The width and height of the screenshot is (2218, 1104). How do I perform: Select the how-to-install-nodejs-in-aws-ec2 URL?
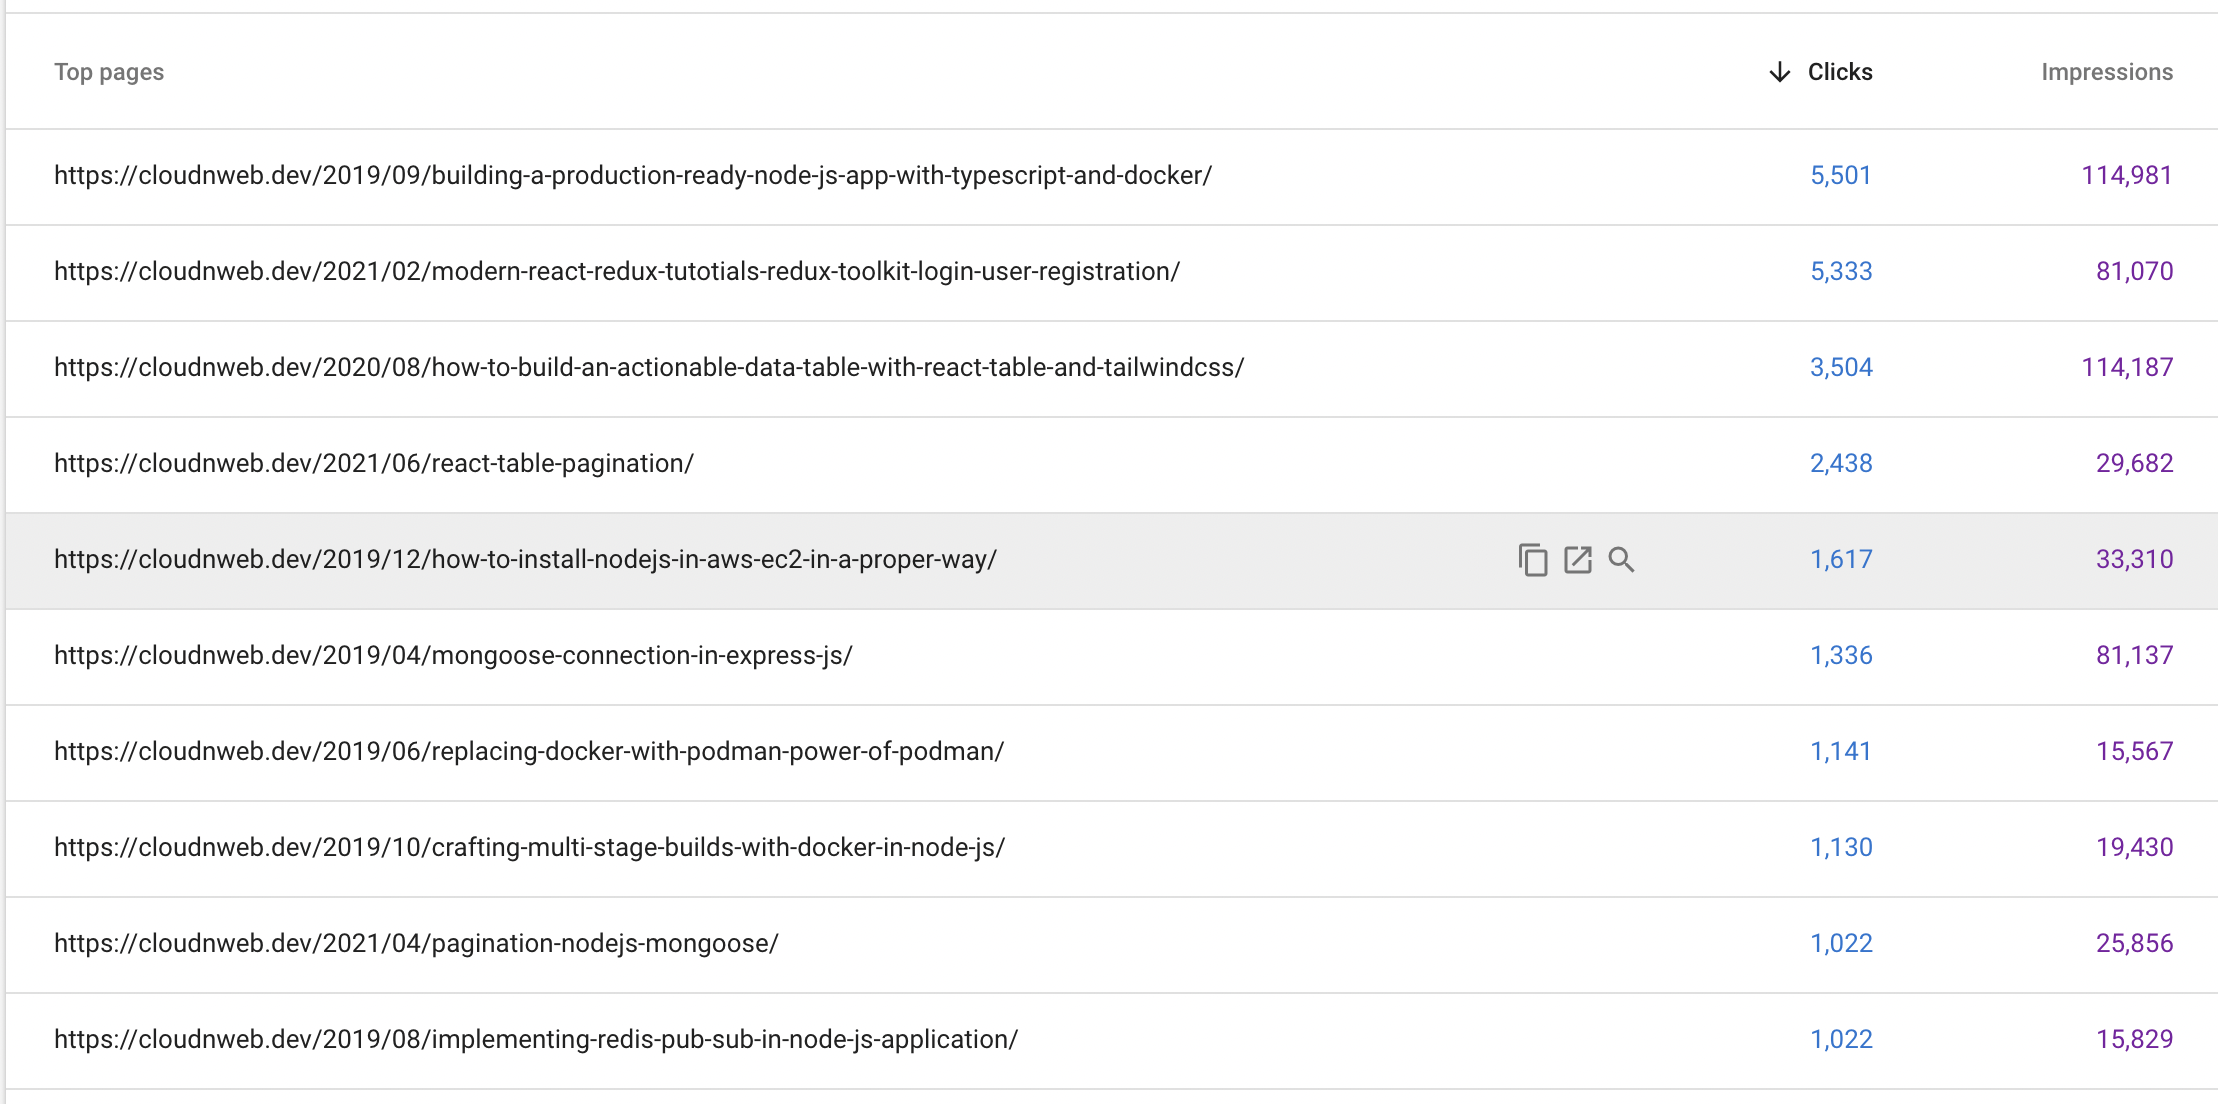(x=525, y=560)
